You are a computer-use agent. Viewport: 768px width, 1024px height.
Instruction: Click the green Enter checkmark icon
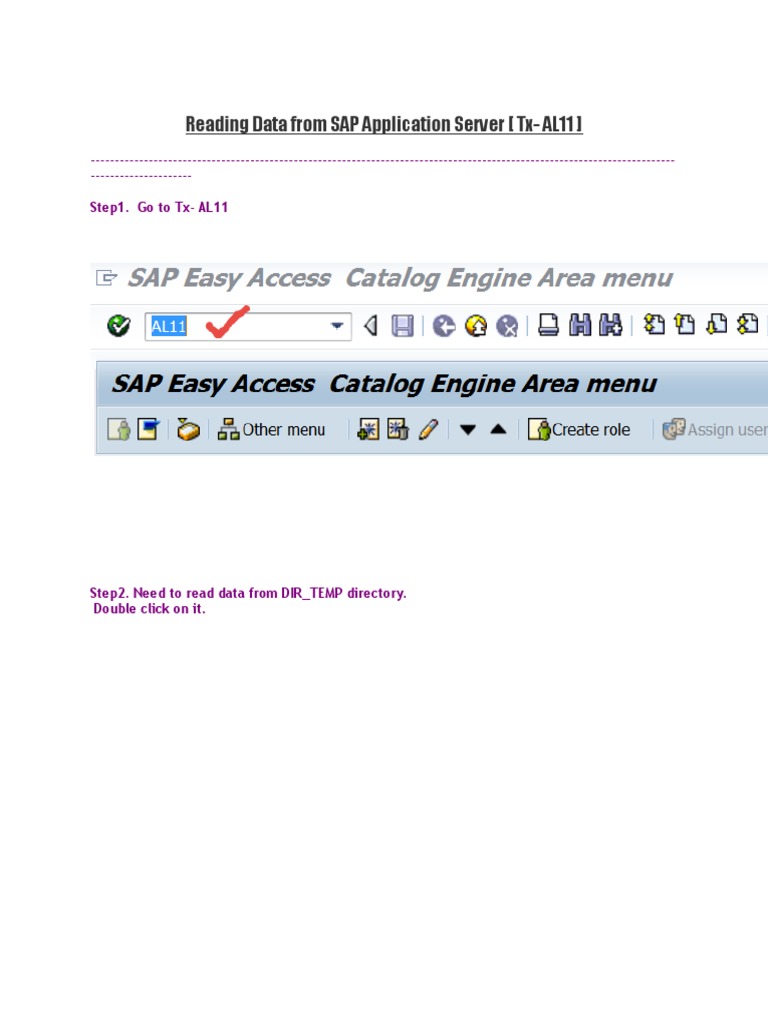coord(119,326)
